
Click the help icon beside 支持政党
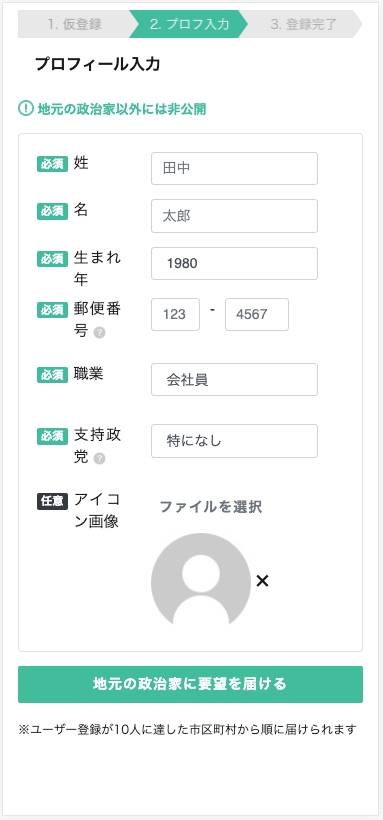[99, 459]
